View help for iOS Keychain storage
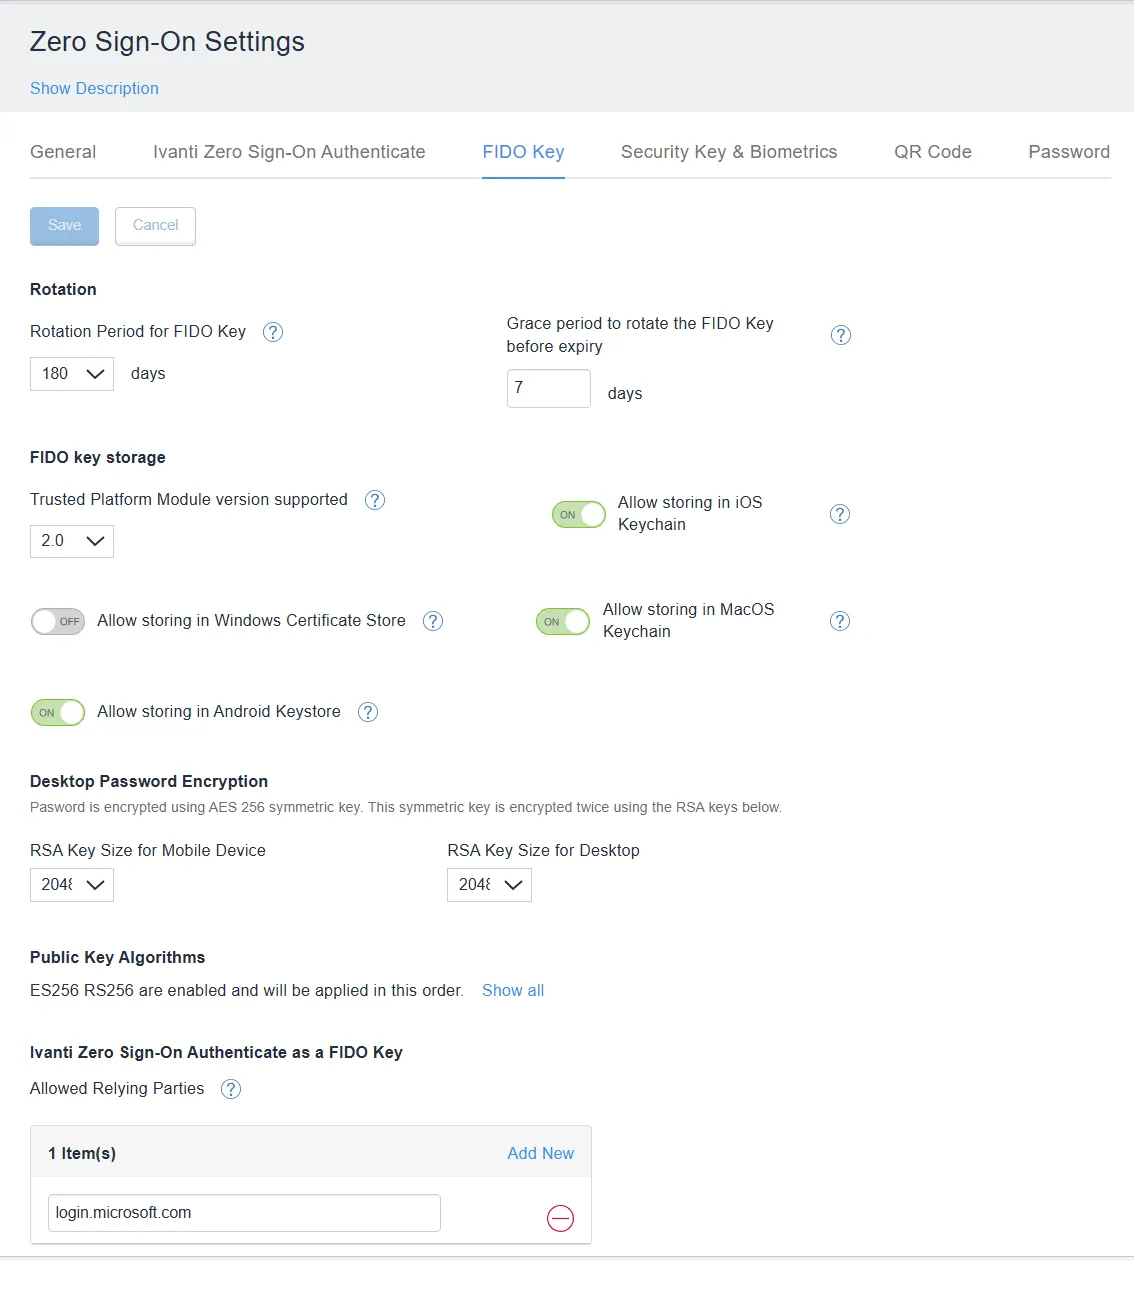Screen dimensions: 1134x1305 coord(840,514)
